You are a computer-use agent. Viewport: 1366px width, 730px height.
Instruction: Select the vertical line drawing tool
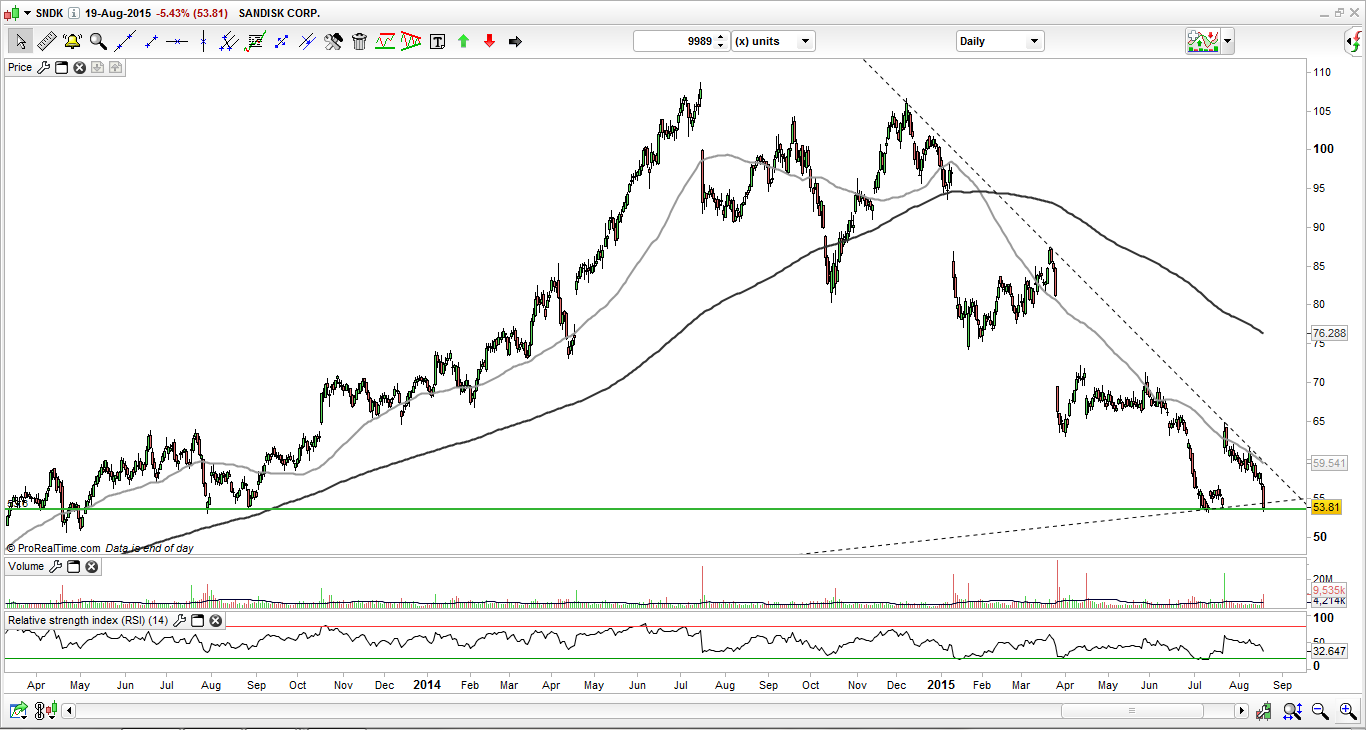203,41
